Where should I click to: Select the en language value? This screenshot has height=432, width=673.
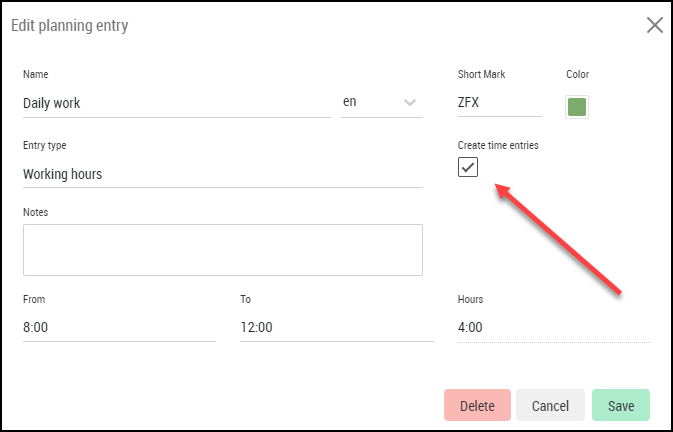(349, 102)
